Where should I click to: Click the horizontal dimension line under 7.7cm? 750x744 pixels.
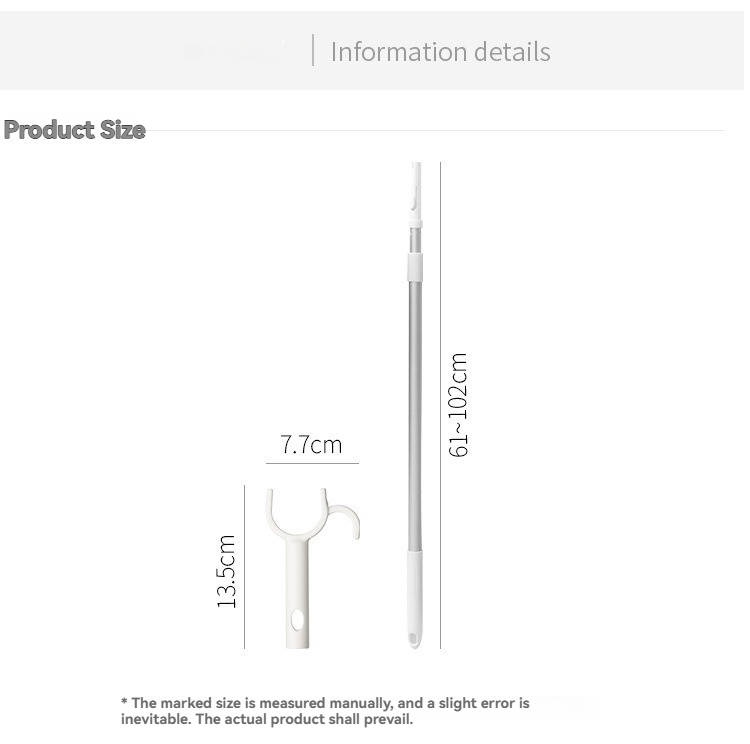pyautogui.click(x=311, y=464)
